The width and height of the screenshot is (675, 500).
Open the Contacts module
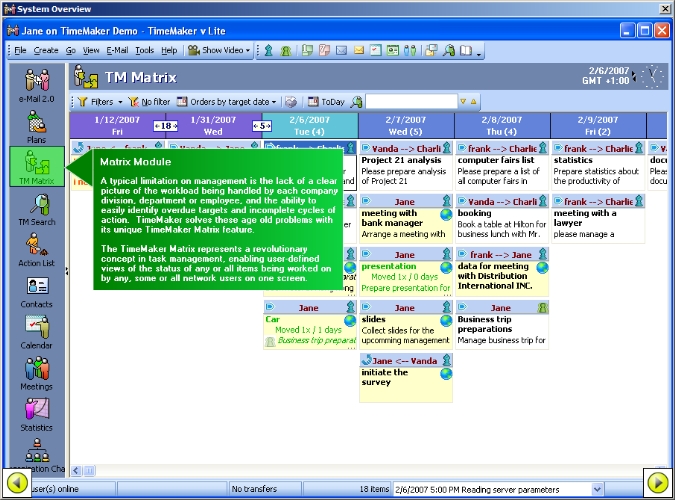pyautogui.click(x=37, y=292)
